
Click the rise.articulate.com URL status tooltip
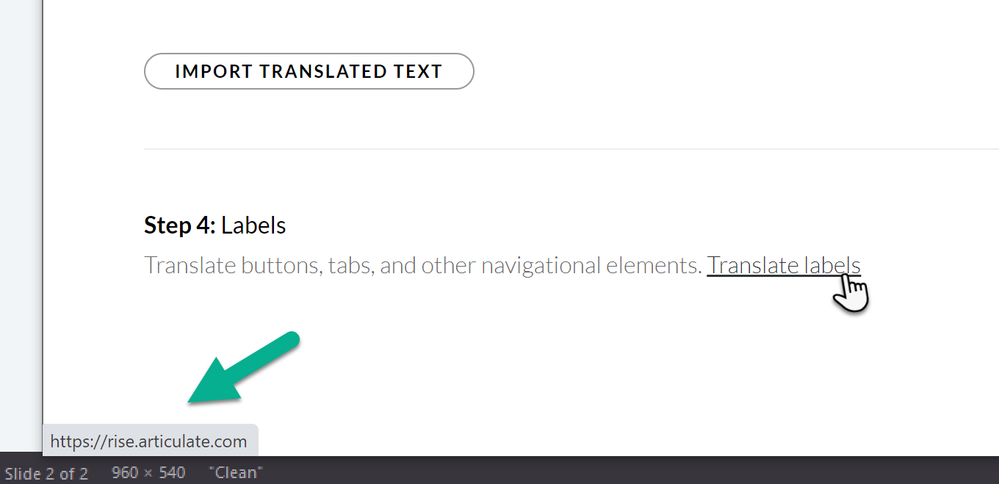pos(148,440)
